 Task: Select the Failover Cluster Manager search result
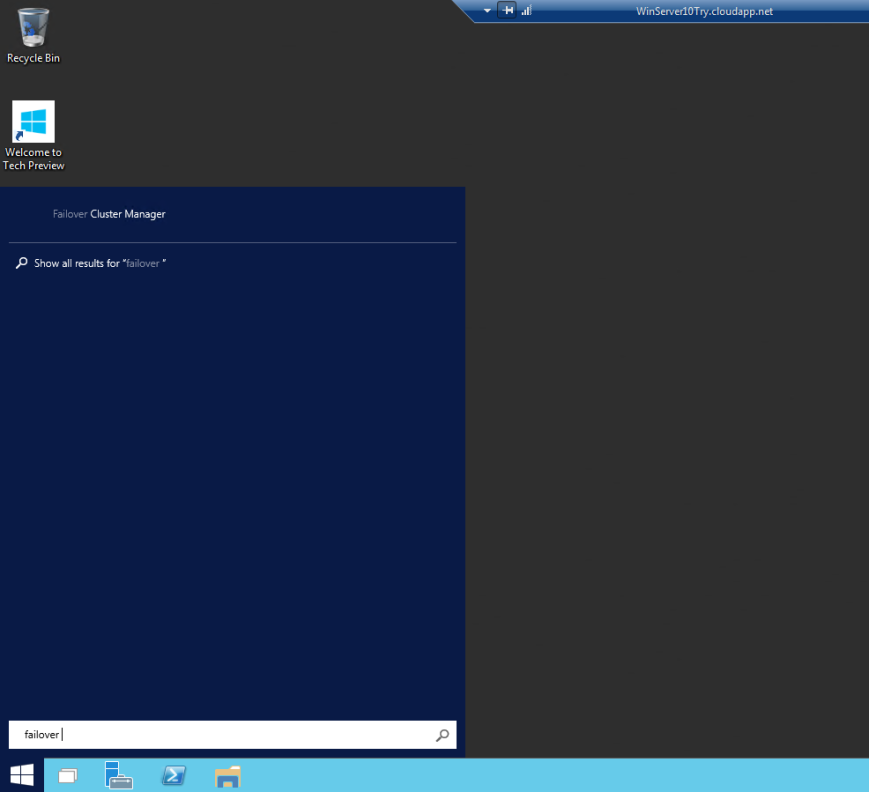tap(109, 214)
